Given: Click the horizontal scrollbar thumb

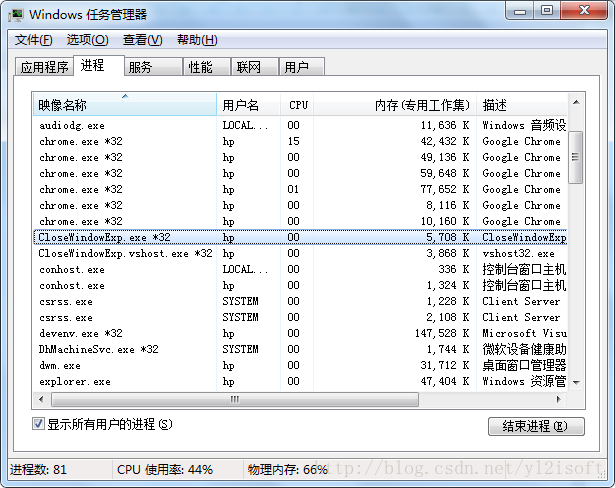Looking at the screenshot, I should click(x=235, y=399).
